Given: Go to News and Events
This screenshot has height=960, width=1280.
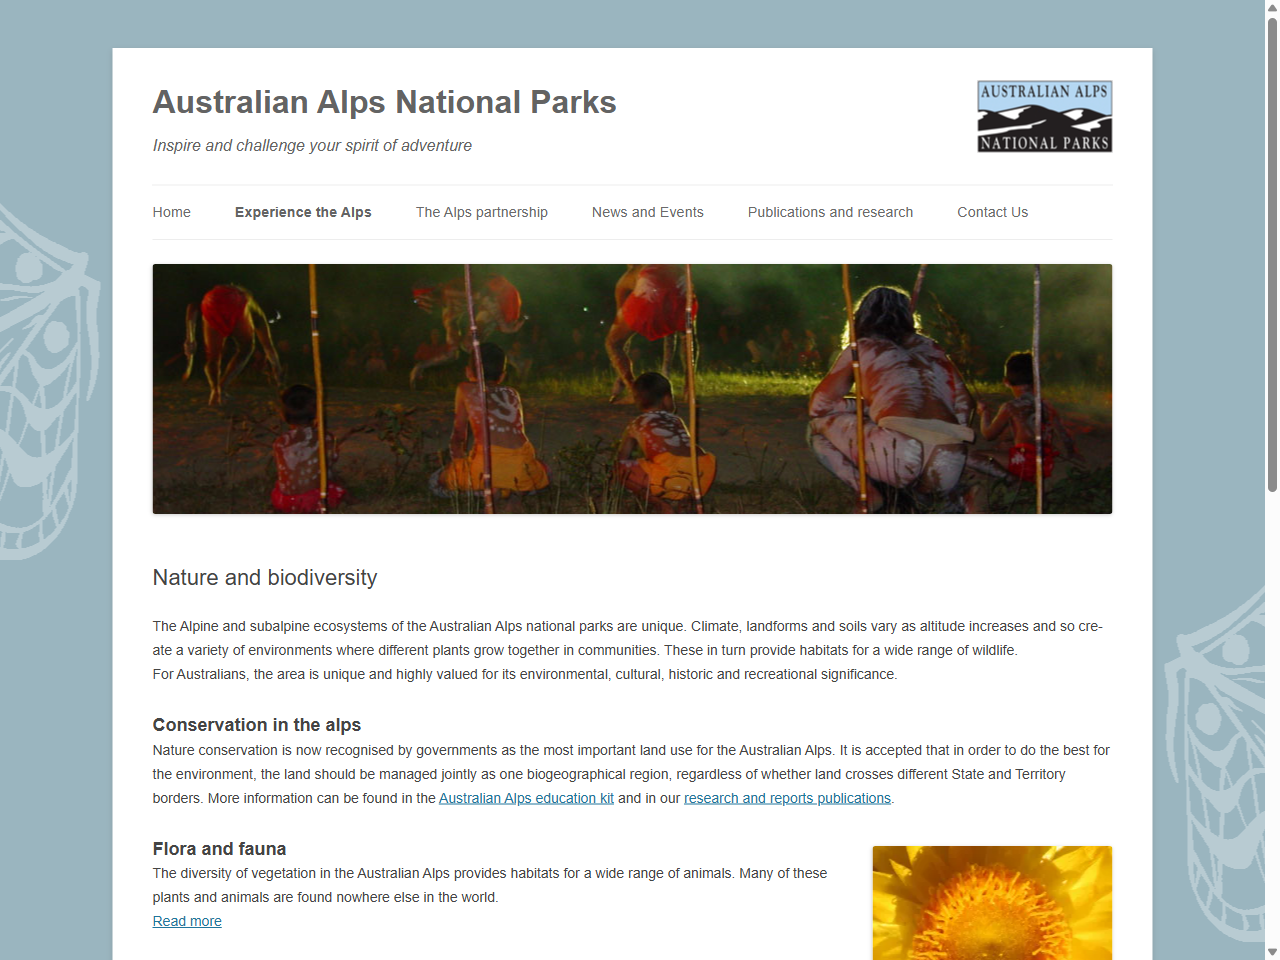Looking at the screenshot, I should tap(647, 212).
